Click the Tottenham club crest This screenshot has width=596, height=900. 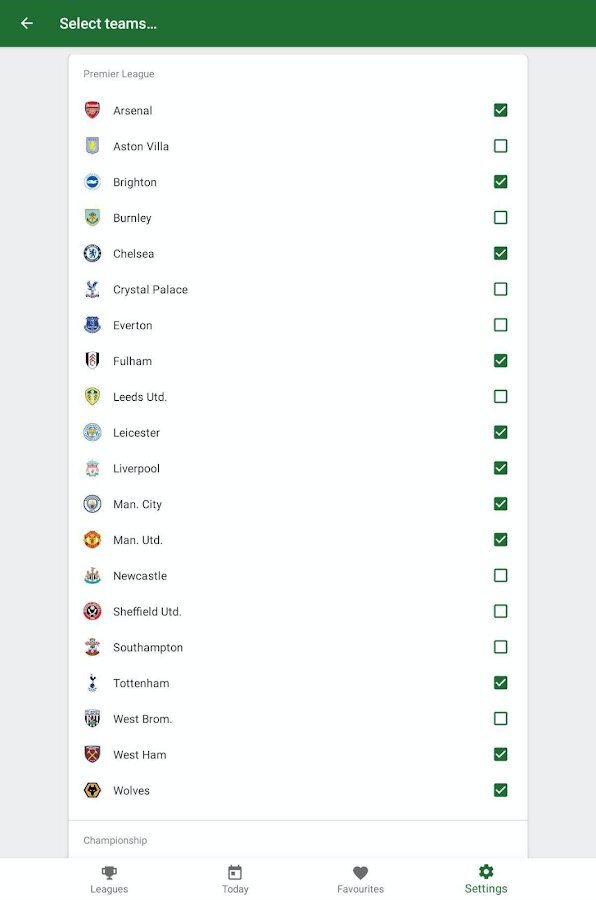click(x=92, y=683)
